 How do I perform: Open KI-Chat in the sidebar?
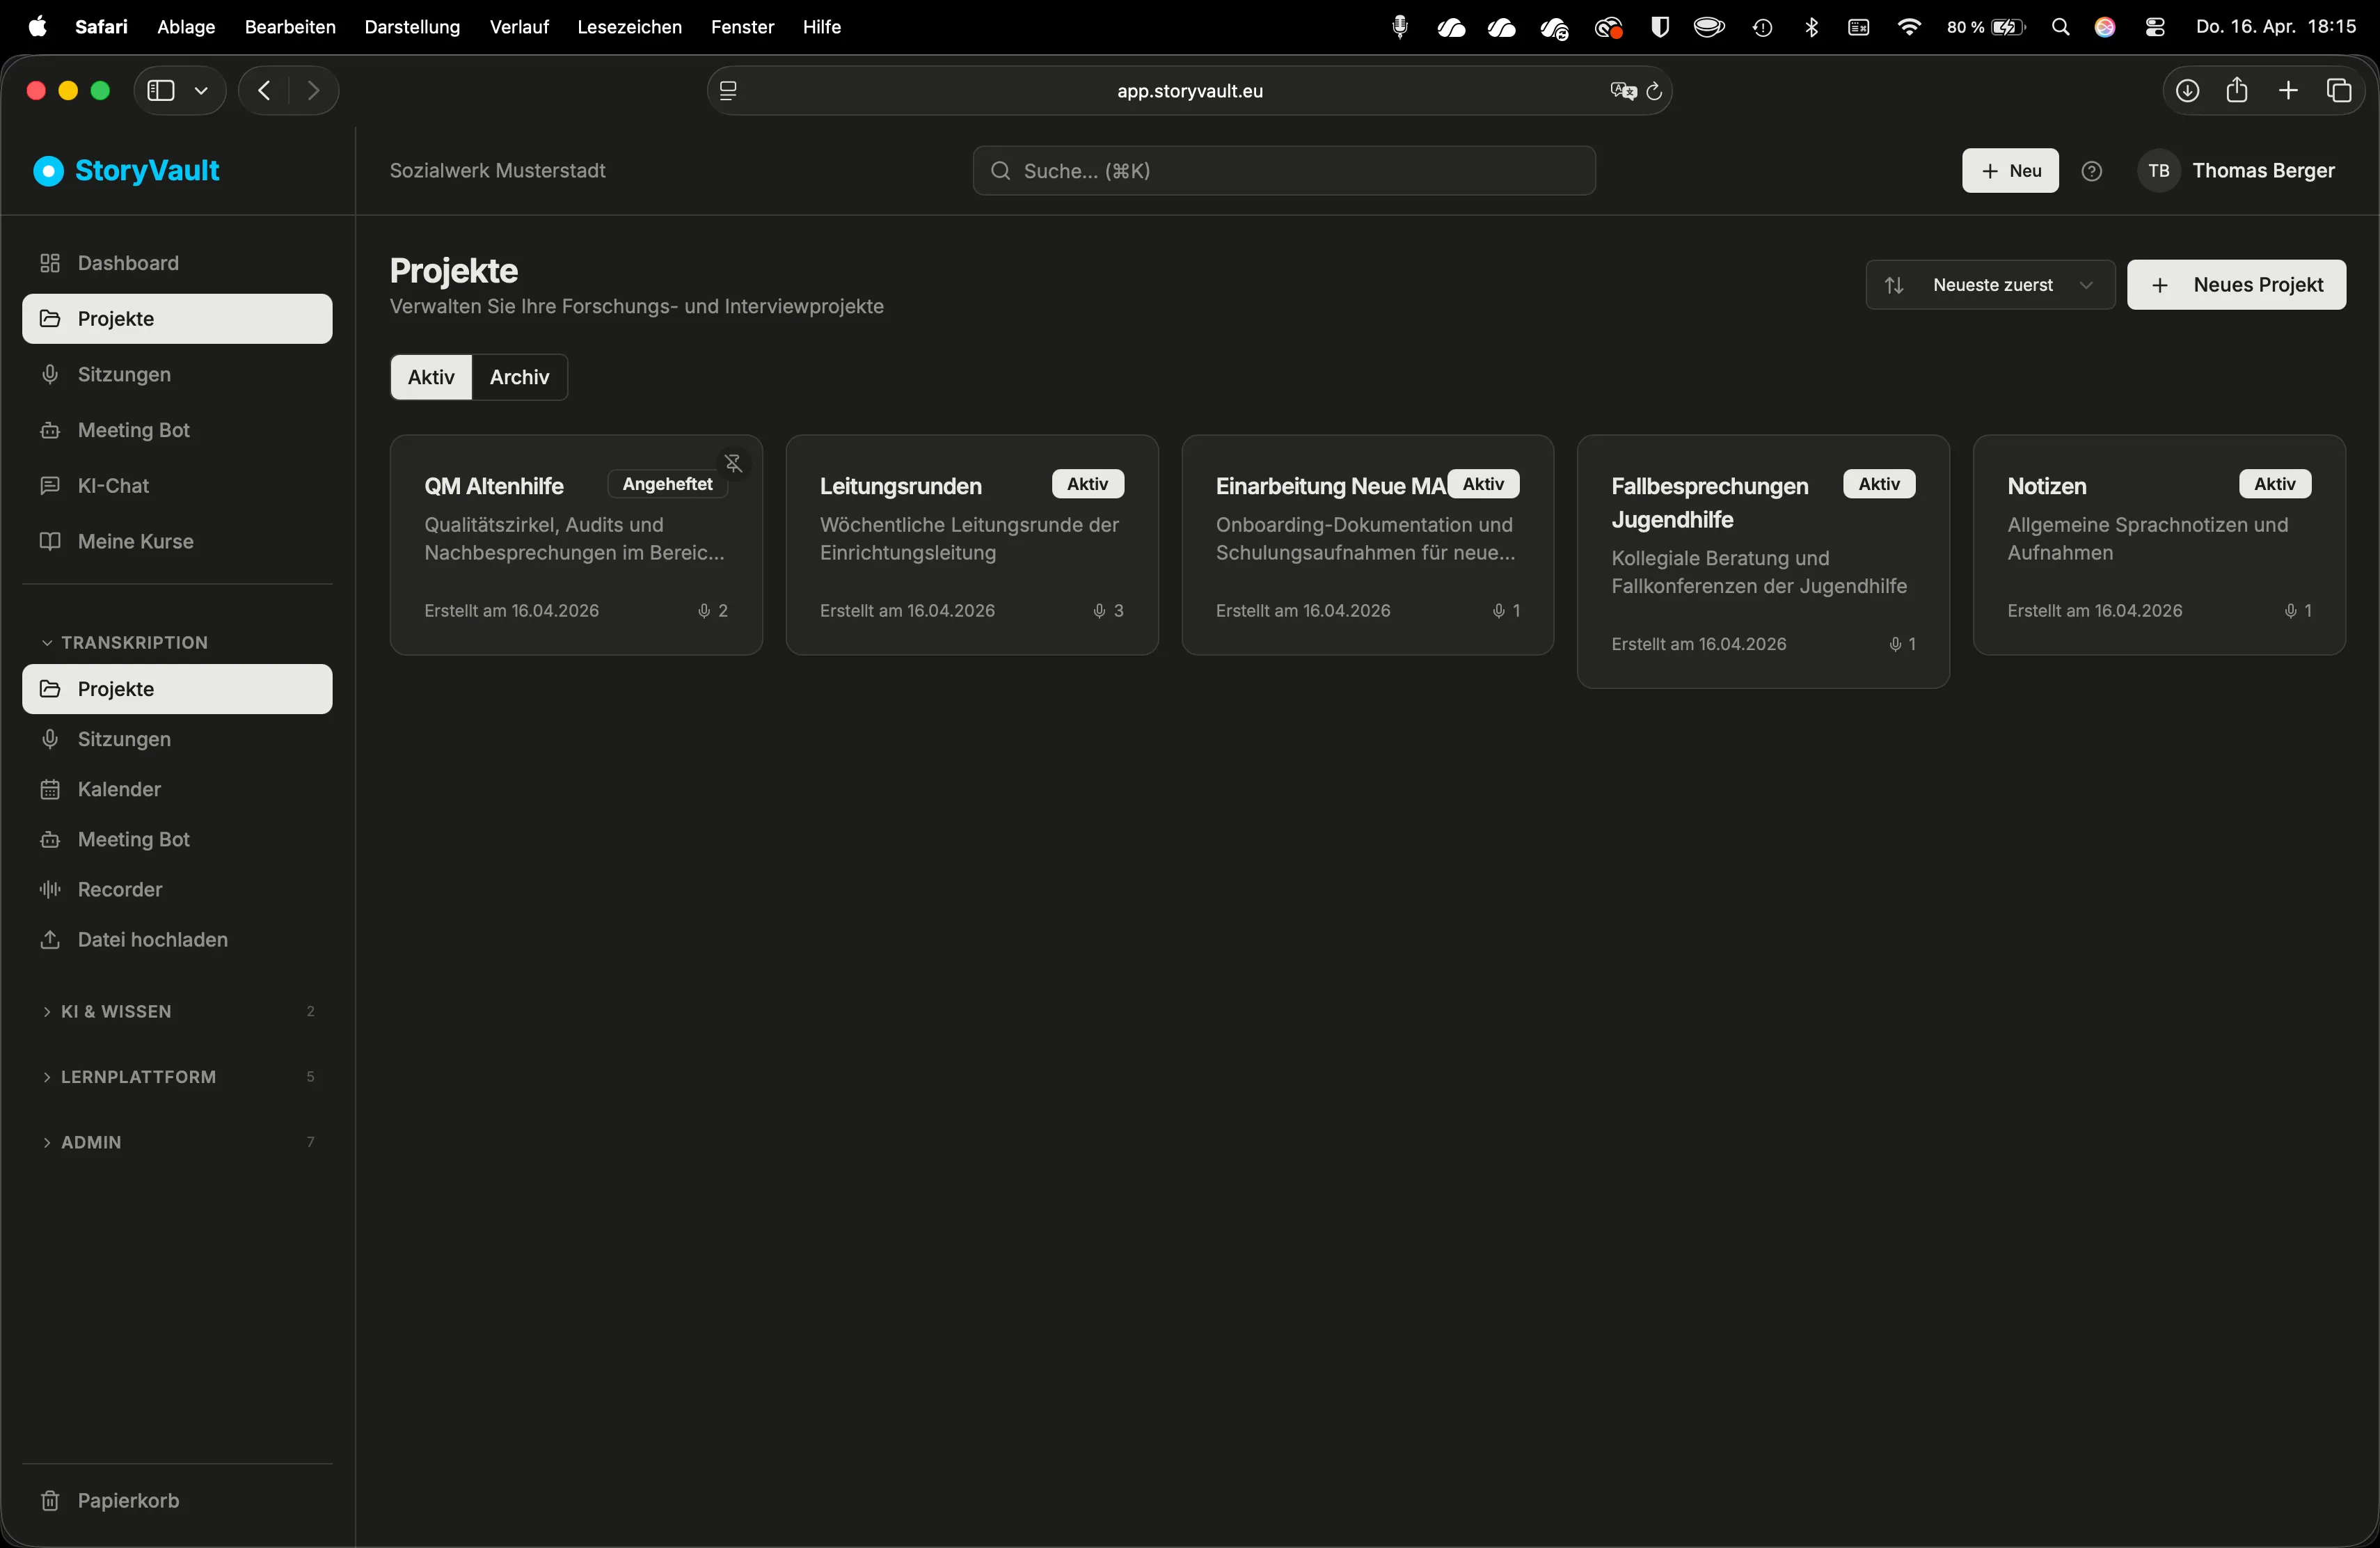pyautogui.click(x=177, y=486)
